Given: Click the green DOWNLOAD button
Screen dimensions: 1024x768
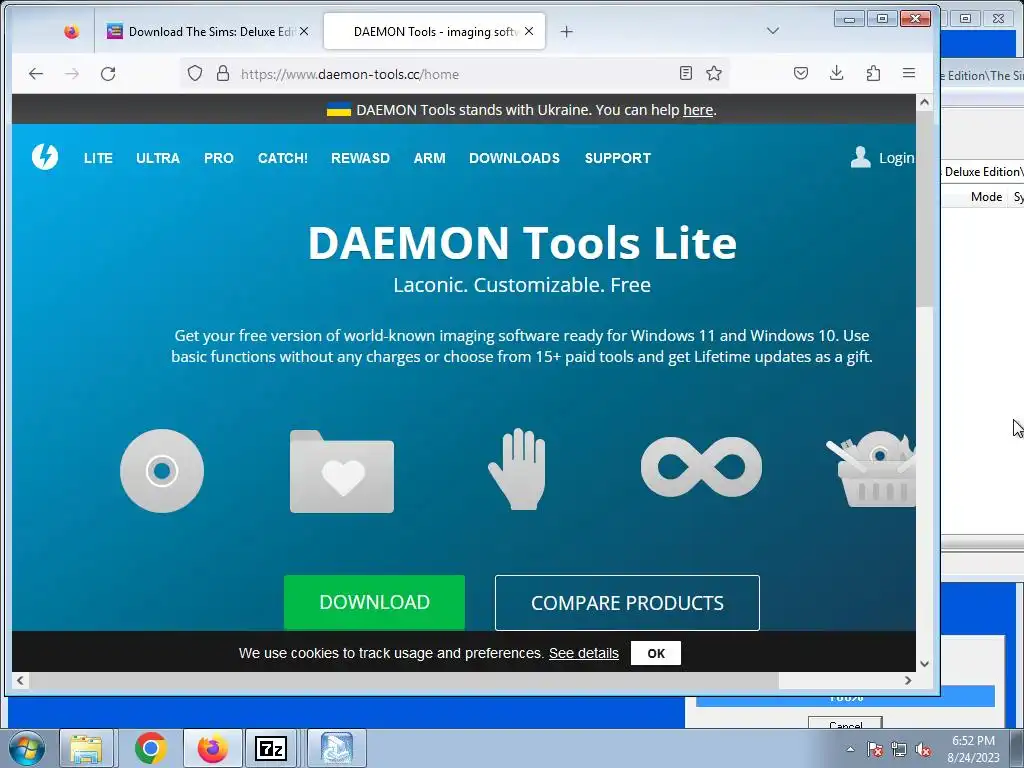Looking at the screenshot, I should (x=374, y=602).
